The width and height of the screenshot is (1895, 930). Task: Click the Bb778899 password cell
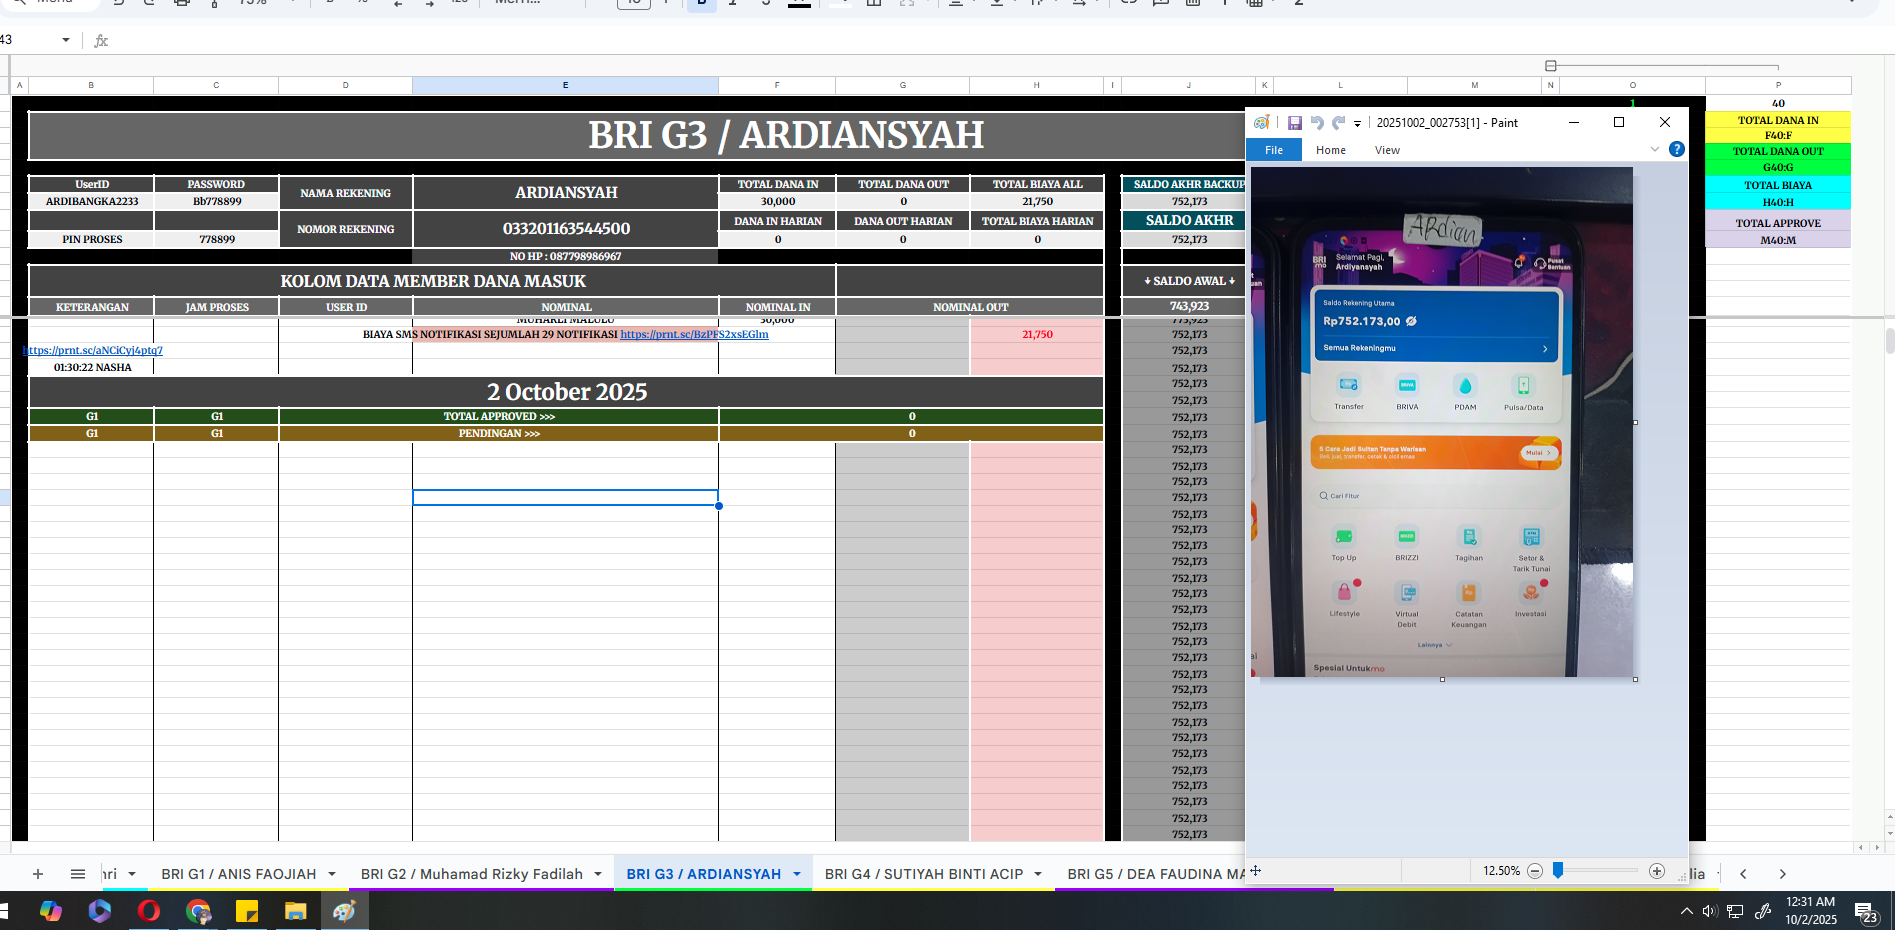pos(217,201)
